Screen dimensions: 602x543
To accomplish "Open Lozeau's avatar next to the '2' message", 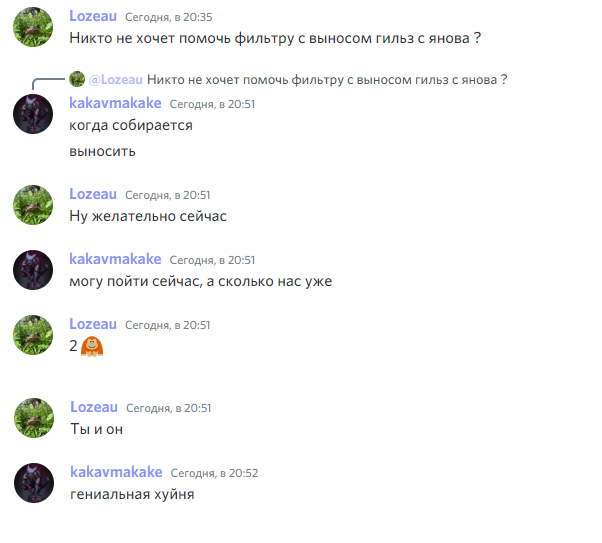I will tap(33, 335).
